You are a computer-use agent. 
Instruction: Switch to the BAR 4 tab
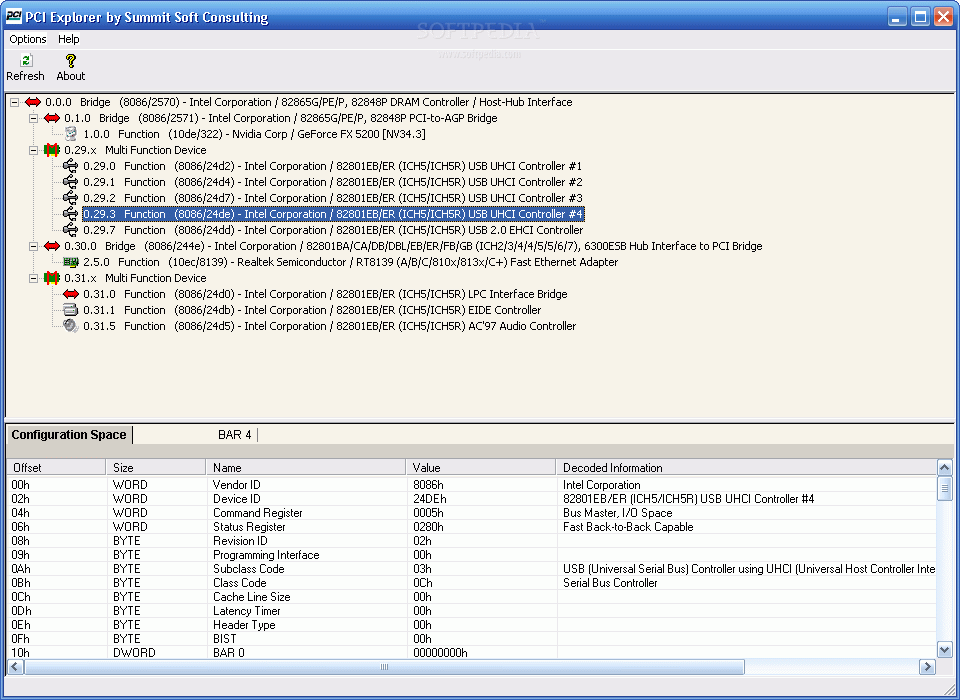click(234, 435)
